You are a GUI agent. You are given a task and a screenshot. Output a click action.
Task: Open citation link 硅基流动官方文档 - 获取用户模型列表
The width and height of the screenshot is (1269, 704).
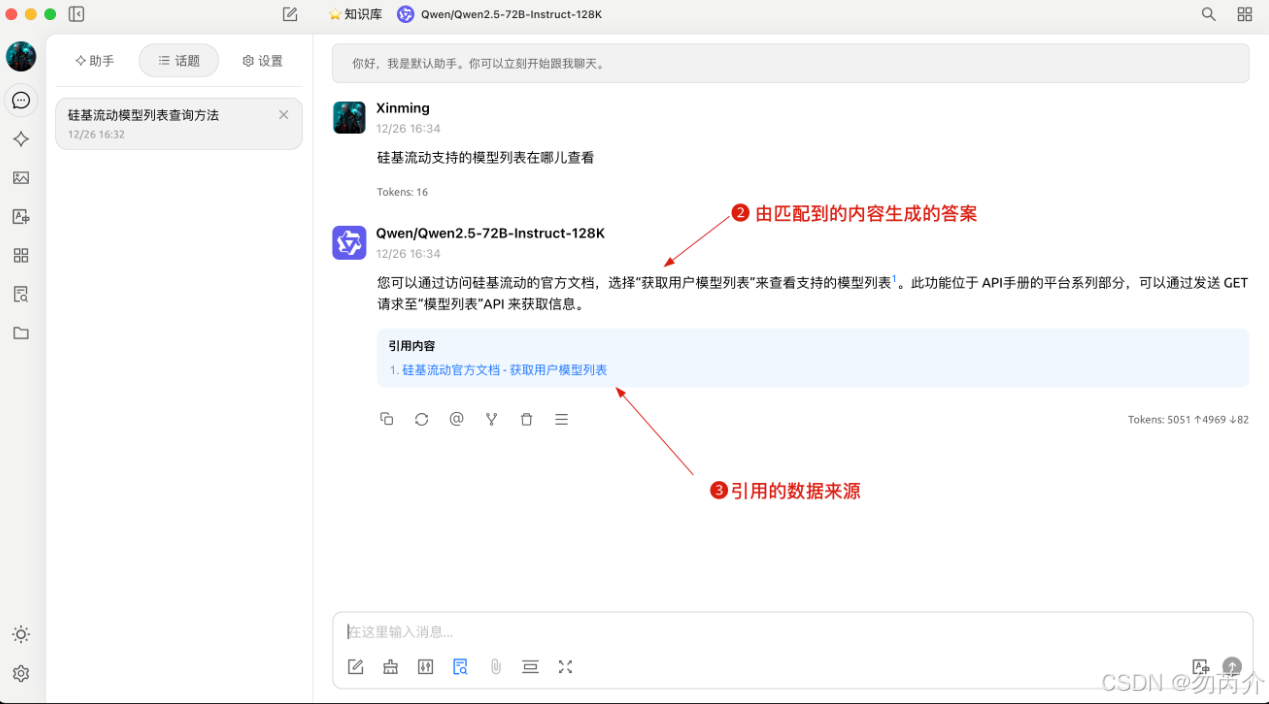504,370
